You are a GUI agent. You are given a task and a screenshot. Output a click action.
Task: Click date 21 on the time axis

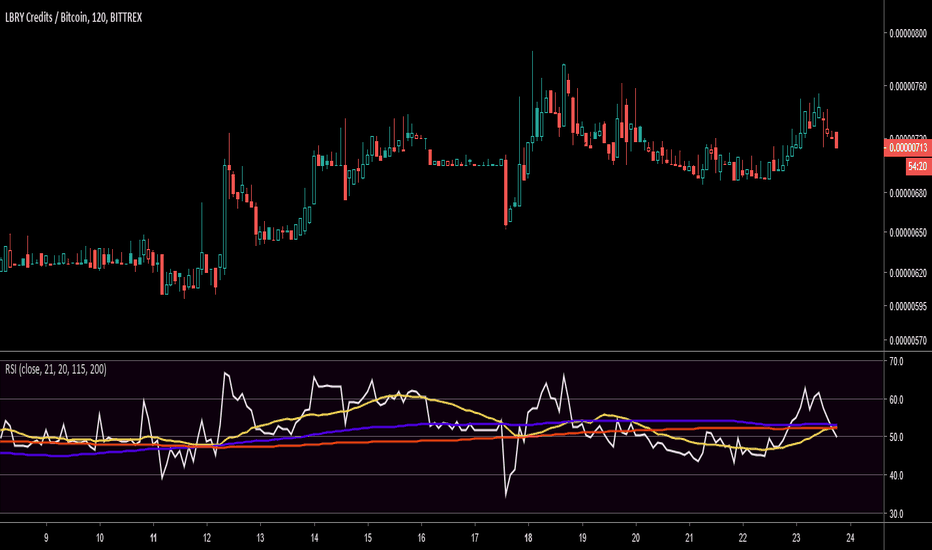pos(689,538)
